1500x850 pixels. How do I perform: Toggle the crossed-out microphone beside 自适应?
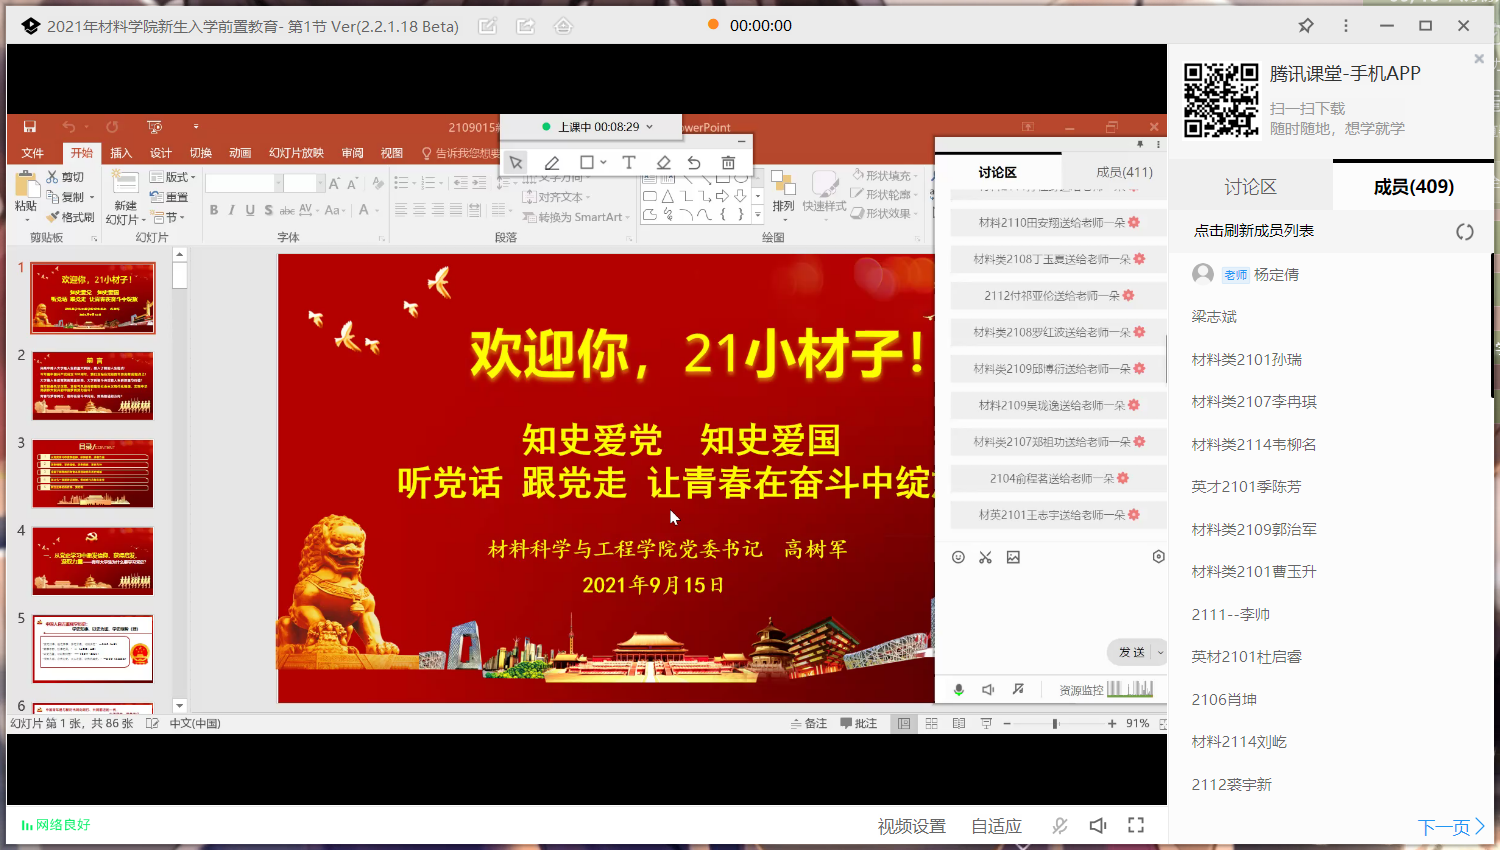[x=1060, y=825]
